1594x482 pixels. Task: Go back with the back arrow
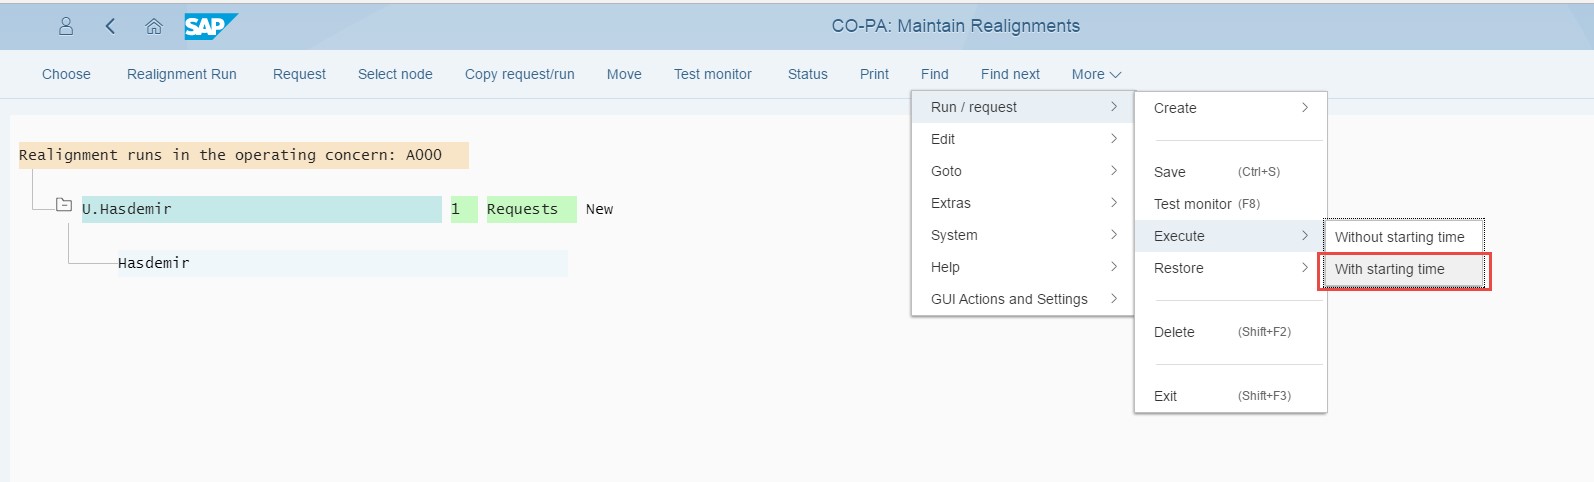[x=110, y=27]
